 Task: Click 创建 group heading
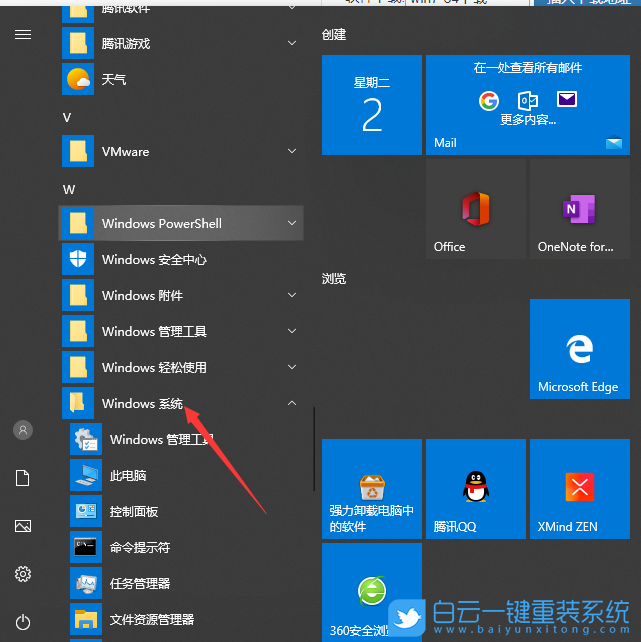pyautogui.click(x=334, y=35)
